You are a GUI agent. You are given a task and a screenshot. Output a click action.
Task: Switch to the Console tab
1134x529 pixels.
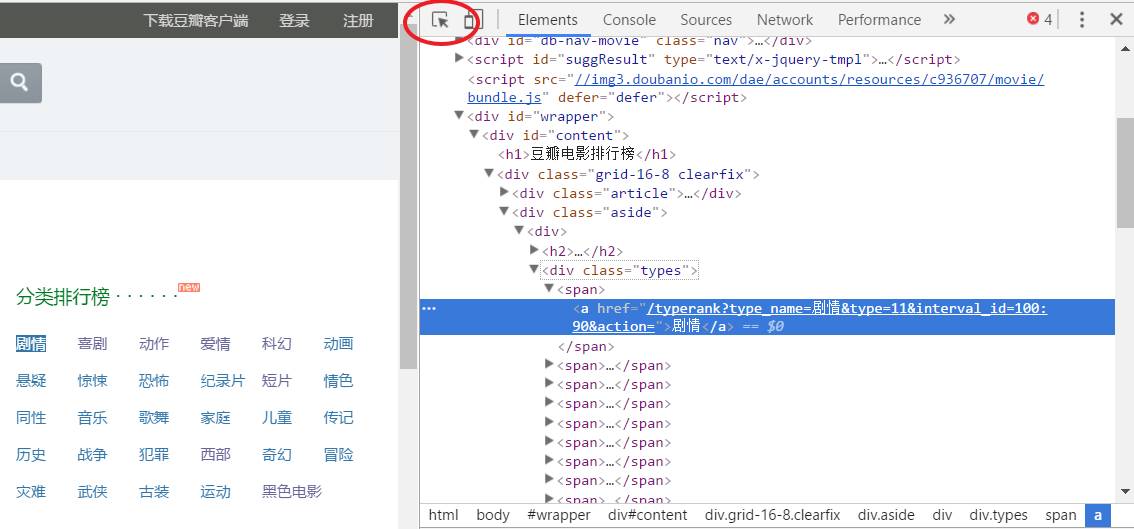[629, 20]
